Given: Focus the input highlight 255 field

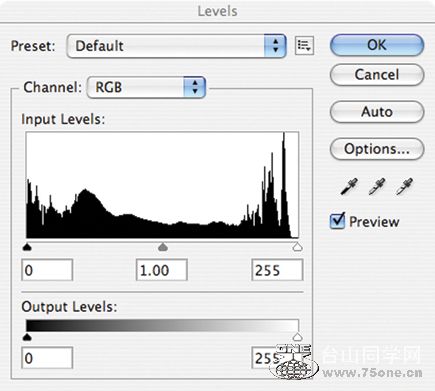Looking at the screenshot, I should (x=277, y=270).
